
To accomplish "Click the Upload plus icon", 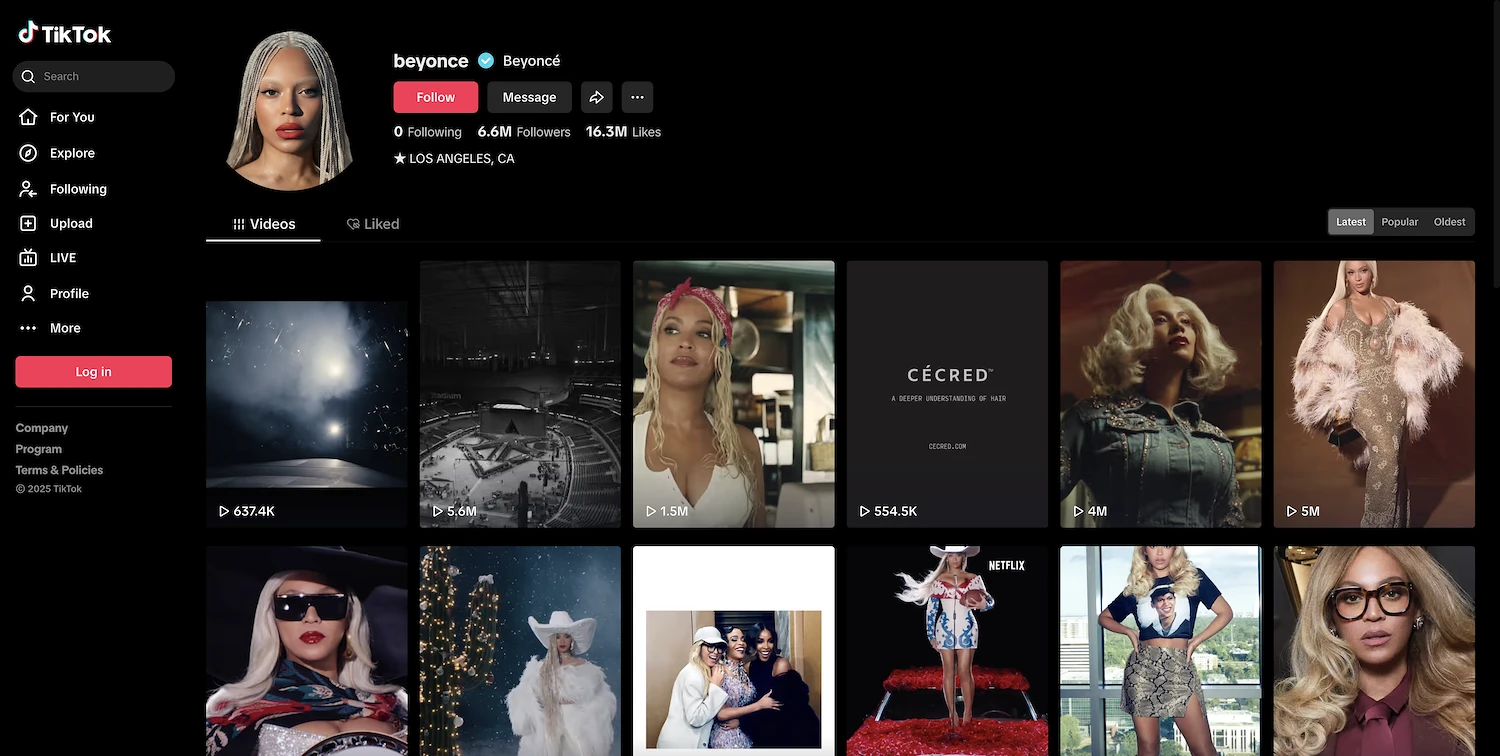I will click(29, 224).
